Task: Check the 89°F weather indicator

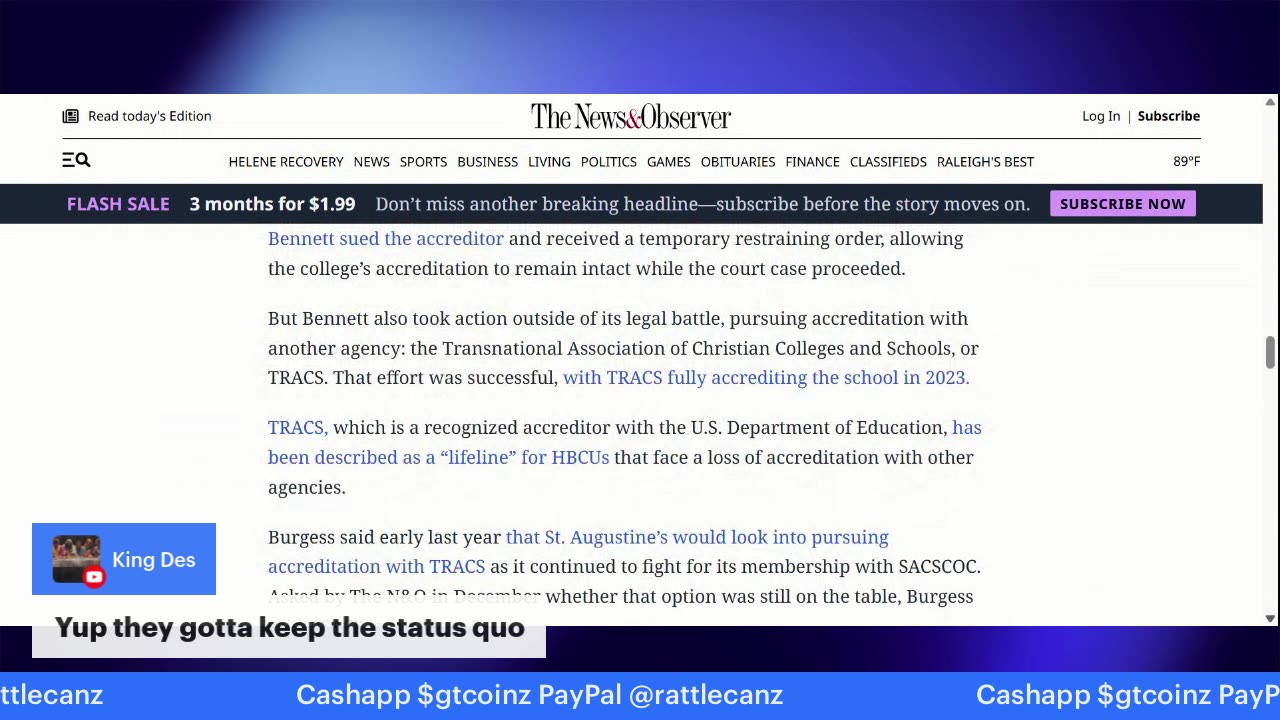Action: (x=1186, y=161)
